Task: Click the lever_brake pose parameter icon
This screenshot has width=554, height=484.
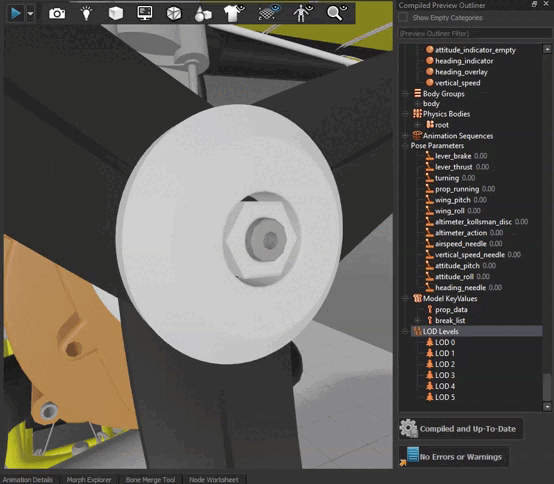Action: tap(430, 156)
